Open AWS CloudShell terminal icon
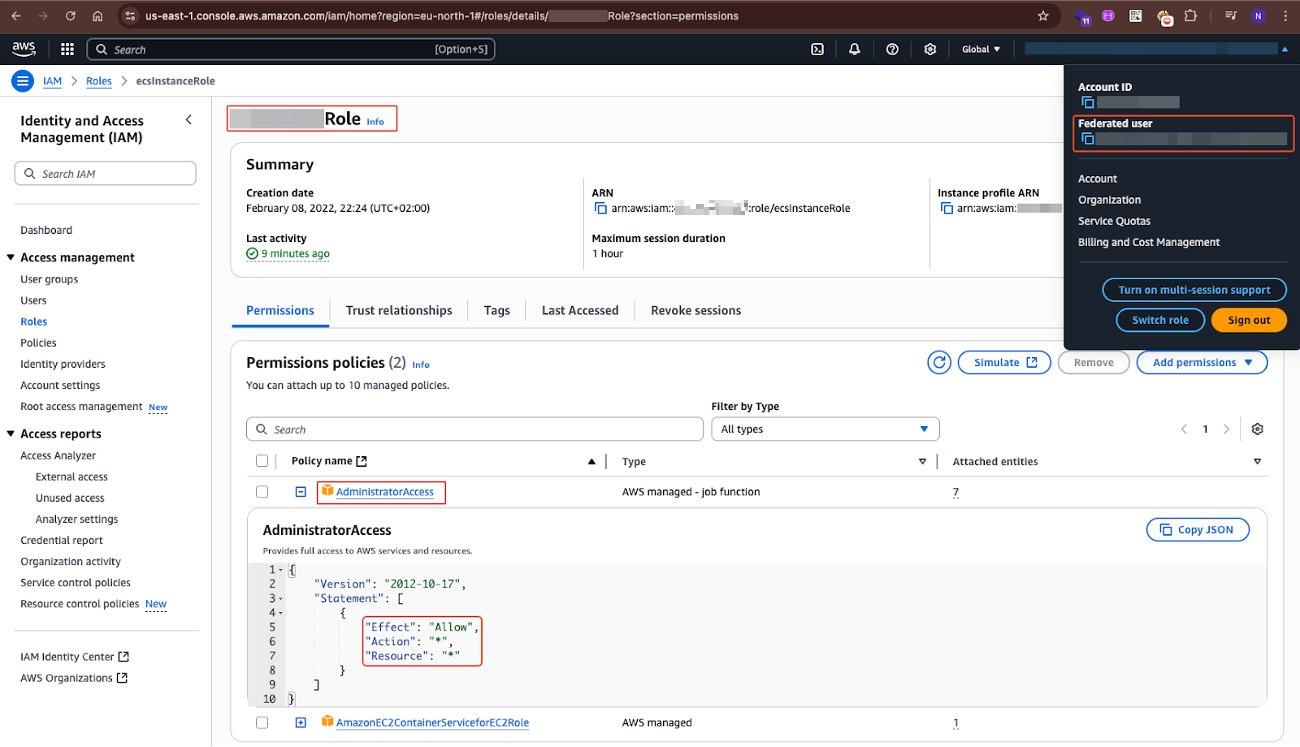1300x747 pixels. 817,49
